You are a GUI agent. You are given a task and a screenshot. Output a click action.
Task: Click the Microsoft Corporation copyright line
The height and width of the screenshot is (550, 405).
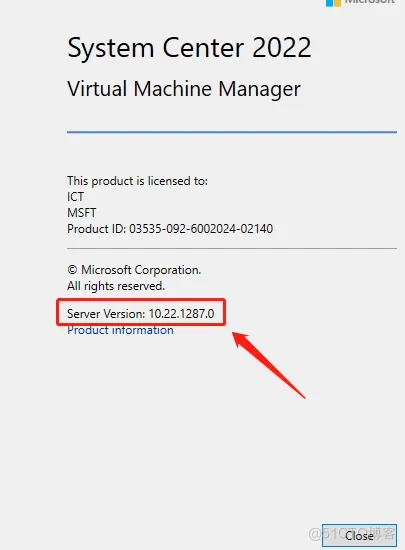(134, 270)
